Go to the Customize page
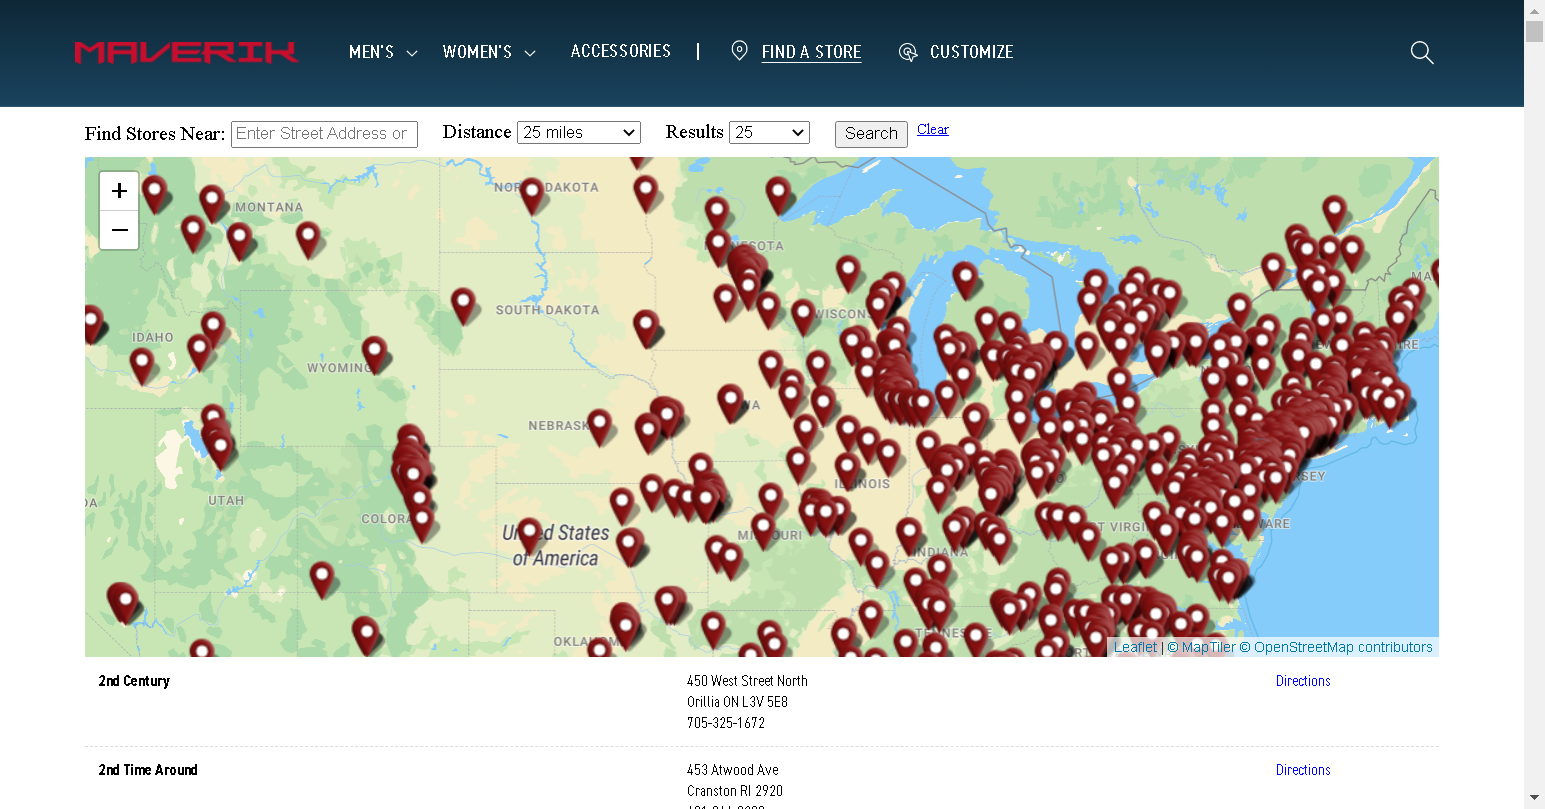This screenshot has width=1545, height=809. pyautogui.click(x=971, y=52)
